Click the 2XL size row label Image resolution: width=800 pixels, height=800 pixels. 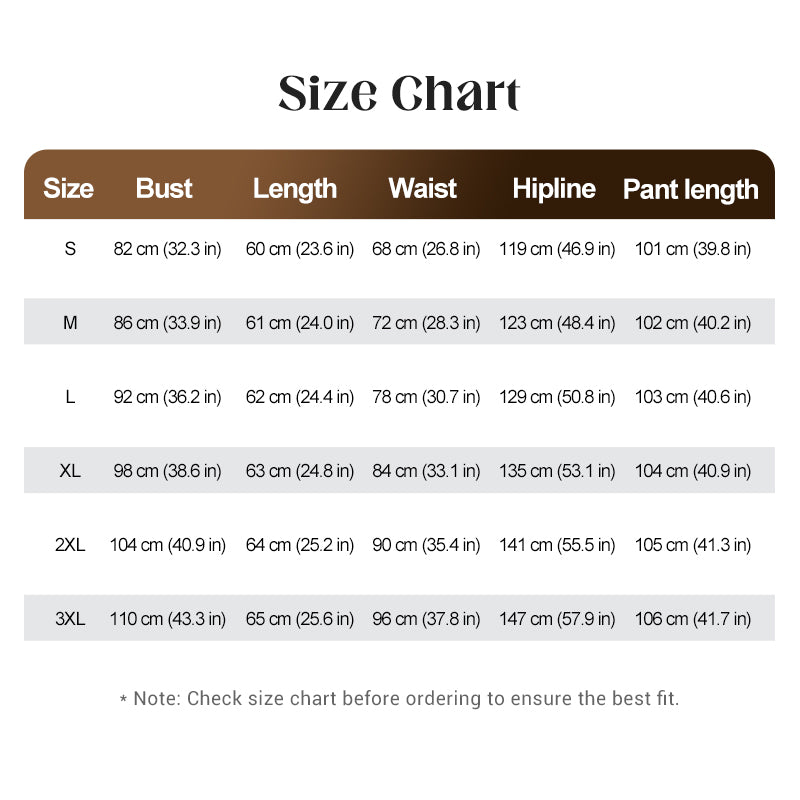tap(70, 545)
